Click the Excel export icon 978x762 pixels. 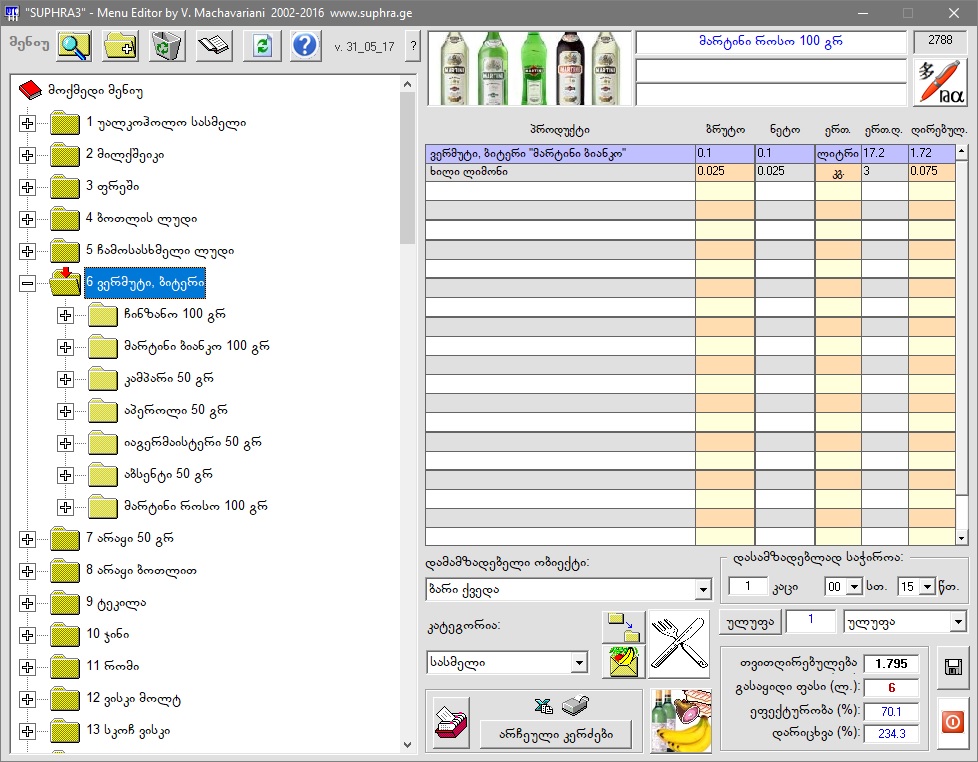(x=544, y=705)
